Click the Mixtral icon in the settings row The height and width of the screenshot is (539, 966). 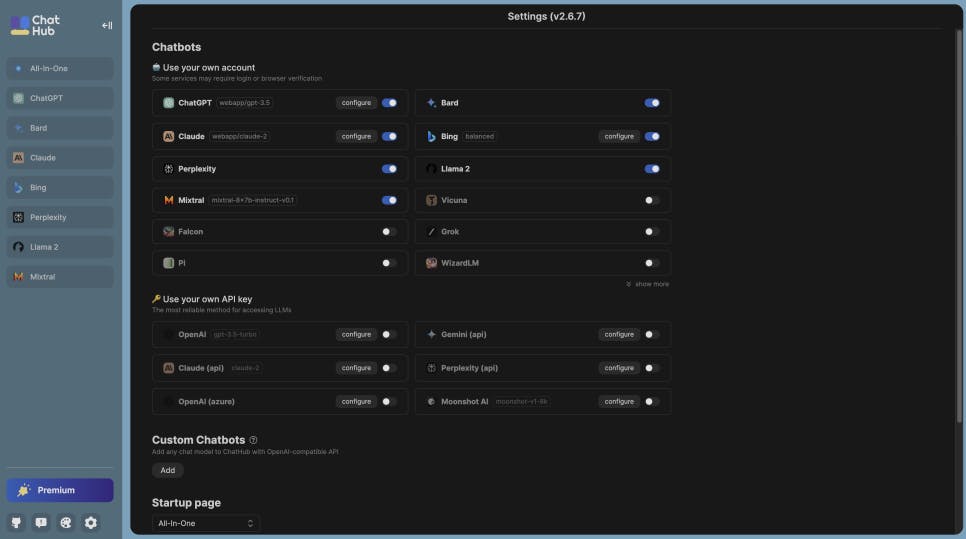coord(168,200)
